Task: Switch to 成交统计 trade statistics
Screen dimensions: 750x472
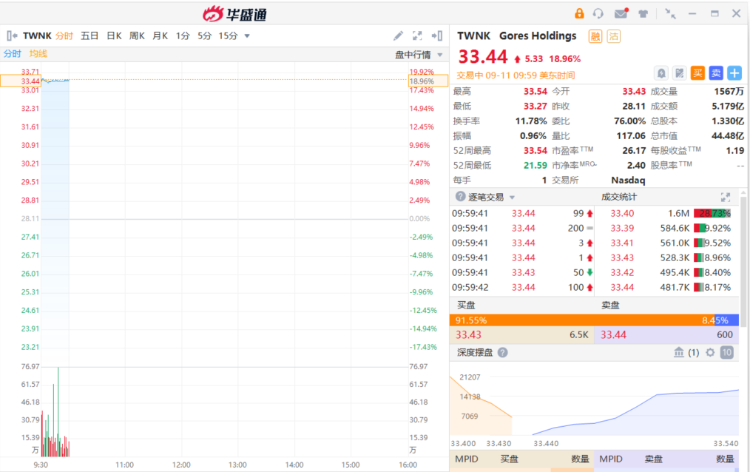Action: click(619, 197)
